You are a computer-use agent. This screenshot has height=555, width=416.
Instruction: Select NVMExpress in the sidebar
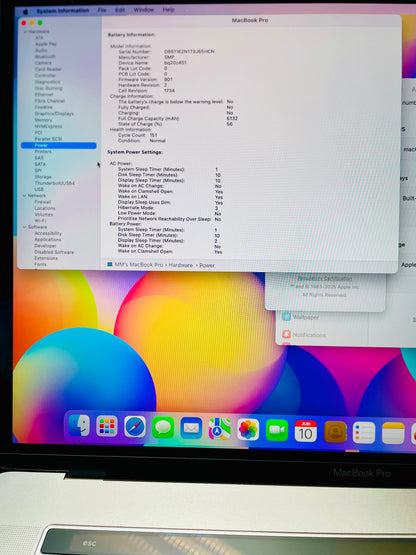[x=48, y=126]
